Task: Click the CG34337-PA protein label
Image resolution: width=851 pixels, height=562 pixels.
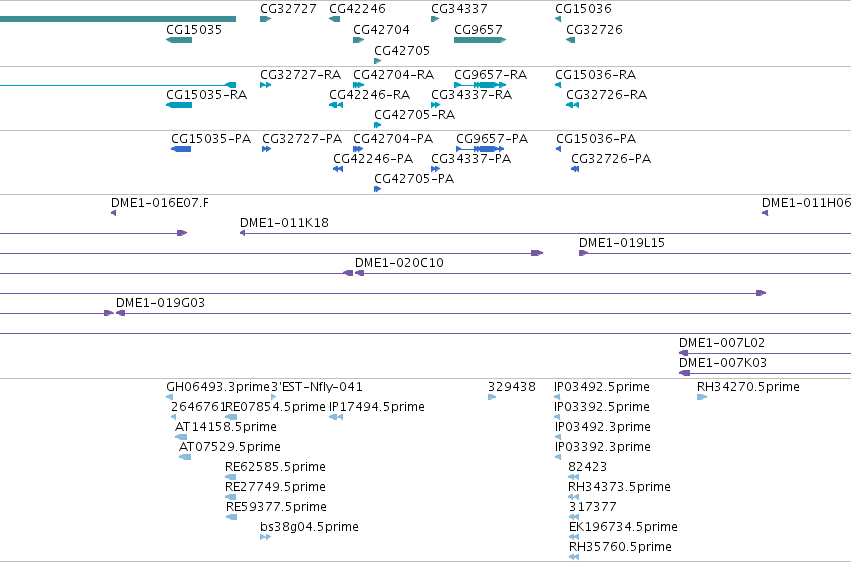Action: 471,159
